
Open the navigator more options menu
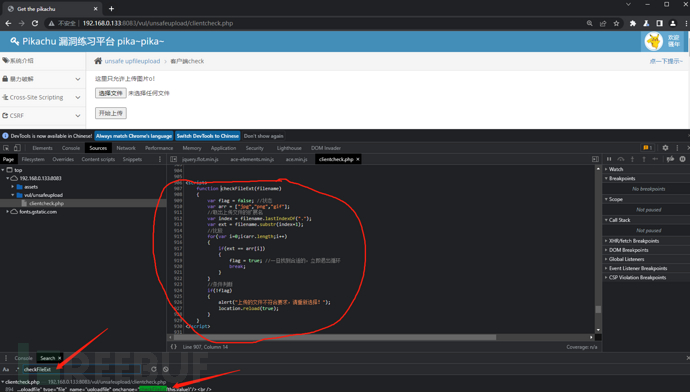pos(160,159)
